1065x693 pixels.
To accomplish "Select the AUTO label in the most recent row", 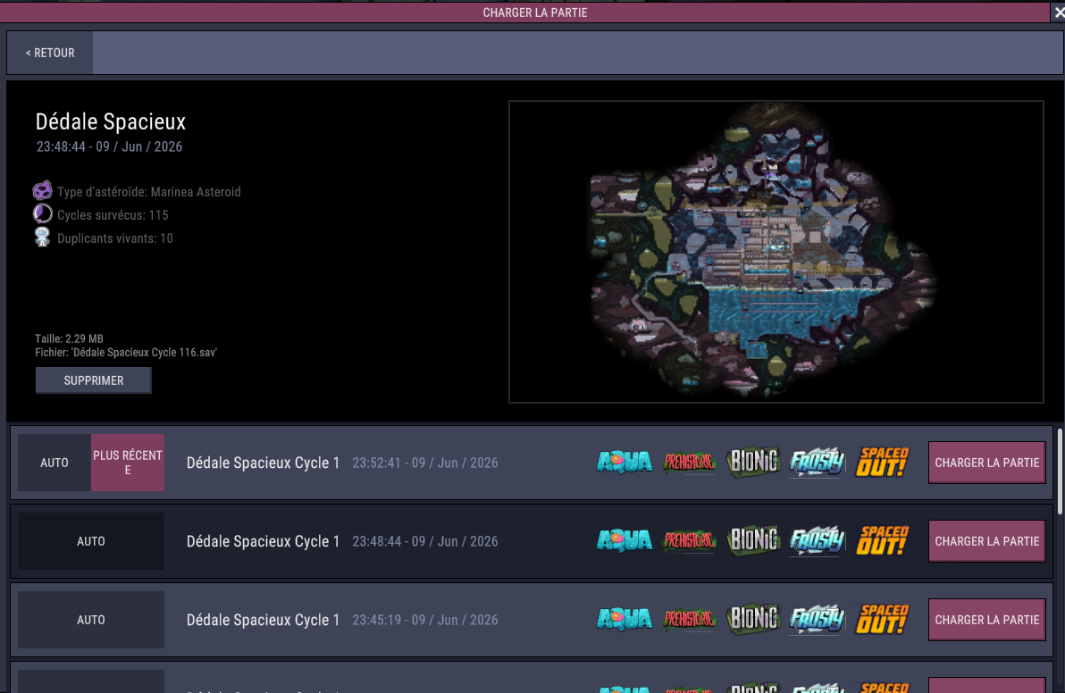I will pos(54,463).
